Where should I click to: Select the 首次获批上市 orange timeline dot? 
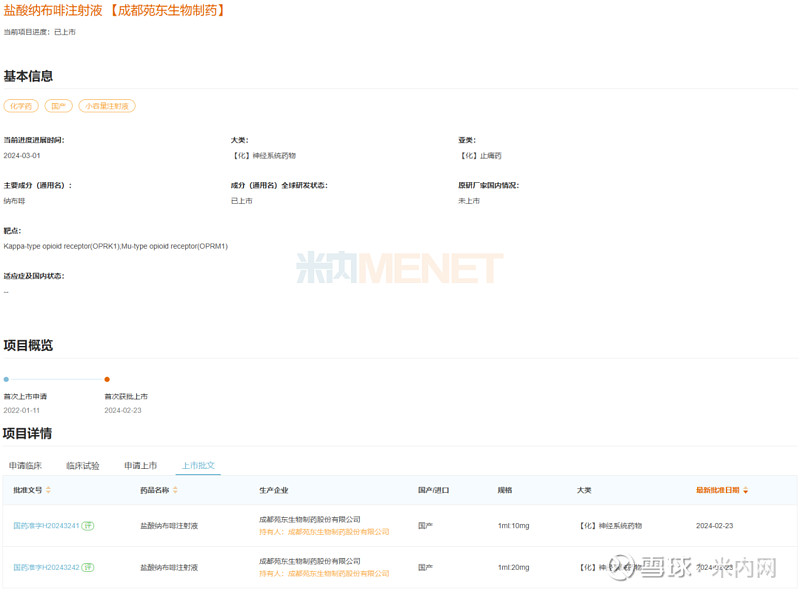pos(107,379)
